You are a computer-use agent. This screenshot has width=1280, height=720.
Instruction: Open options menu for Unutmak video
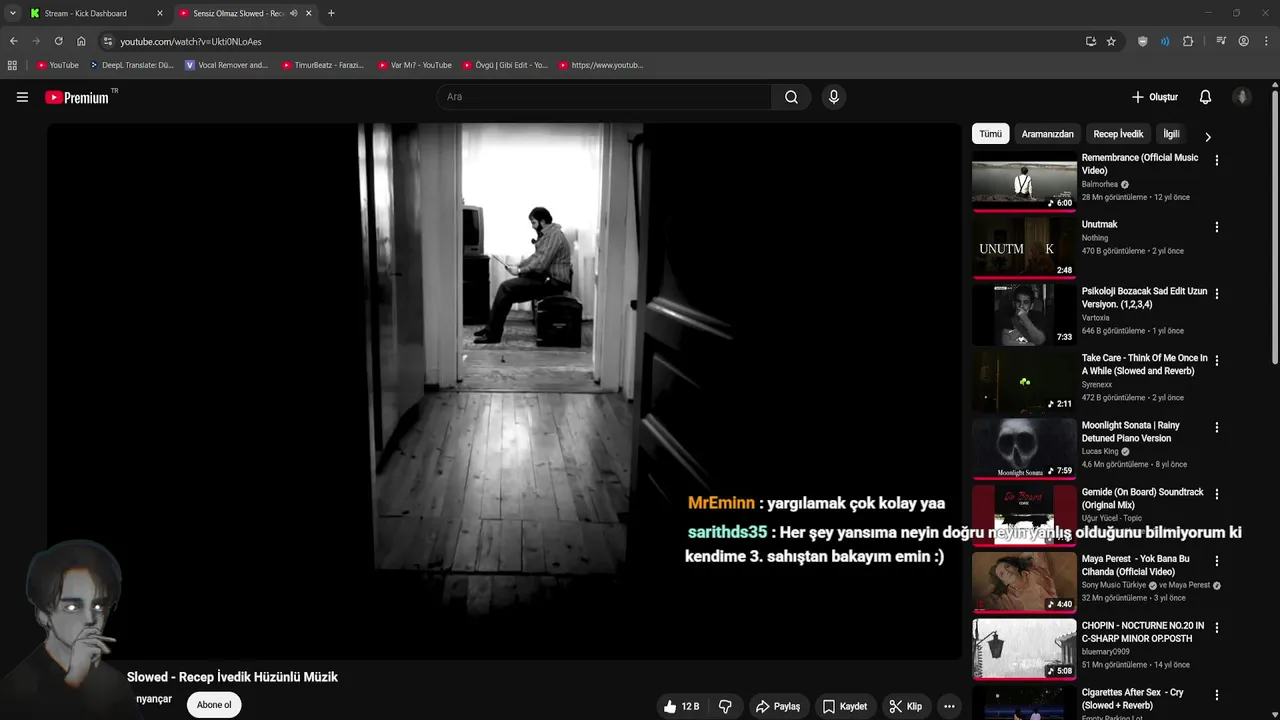tap(1216, 227)
